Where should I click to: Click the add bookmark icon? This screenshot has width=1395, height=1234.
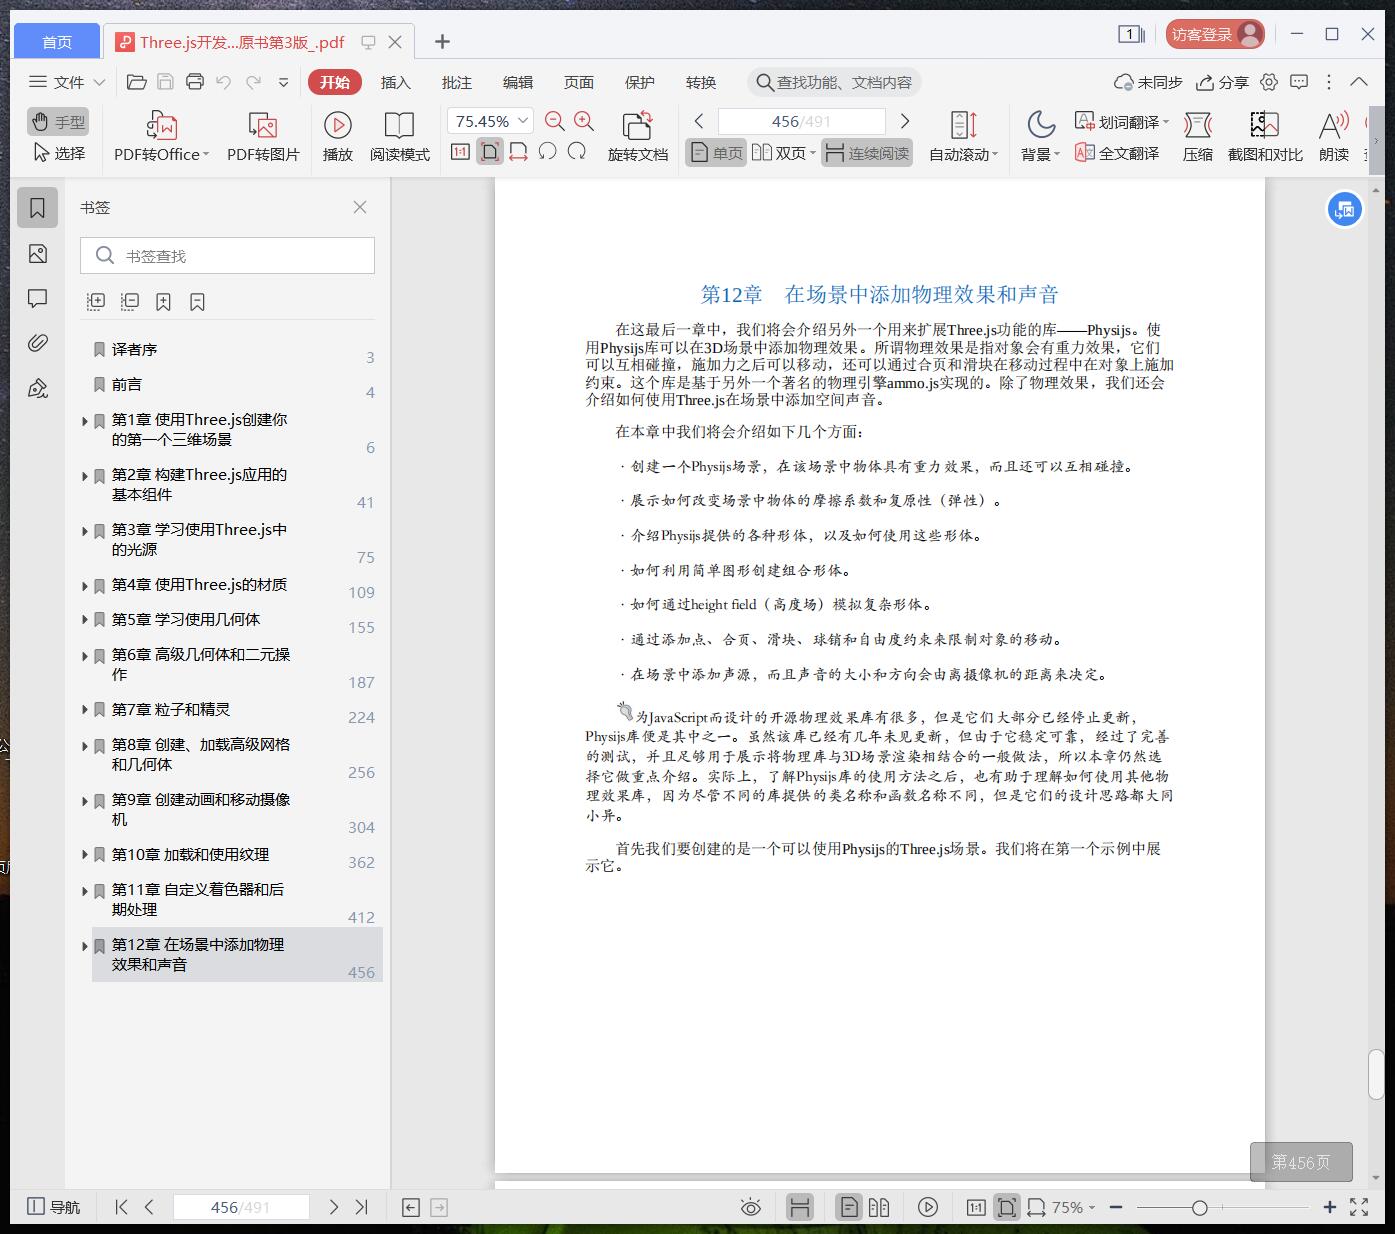click(163, 302)
